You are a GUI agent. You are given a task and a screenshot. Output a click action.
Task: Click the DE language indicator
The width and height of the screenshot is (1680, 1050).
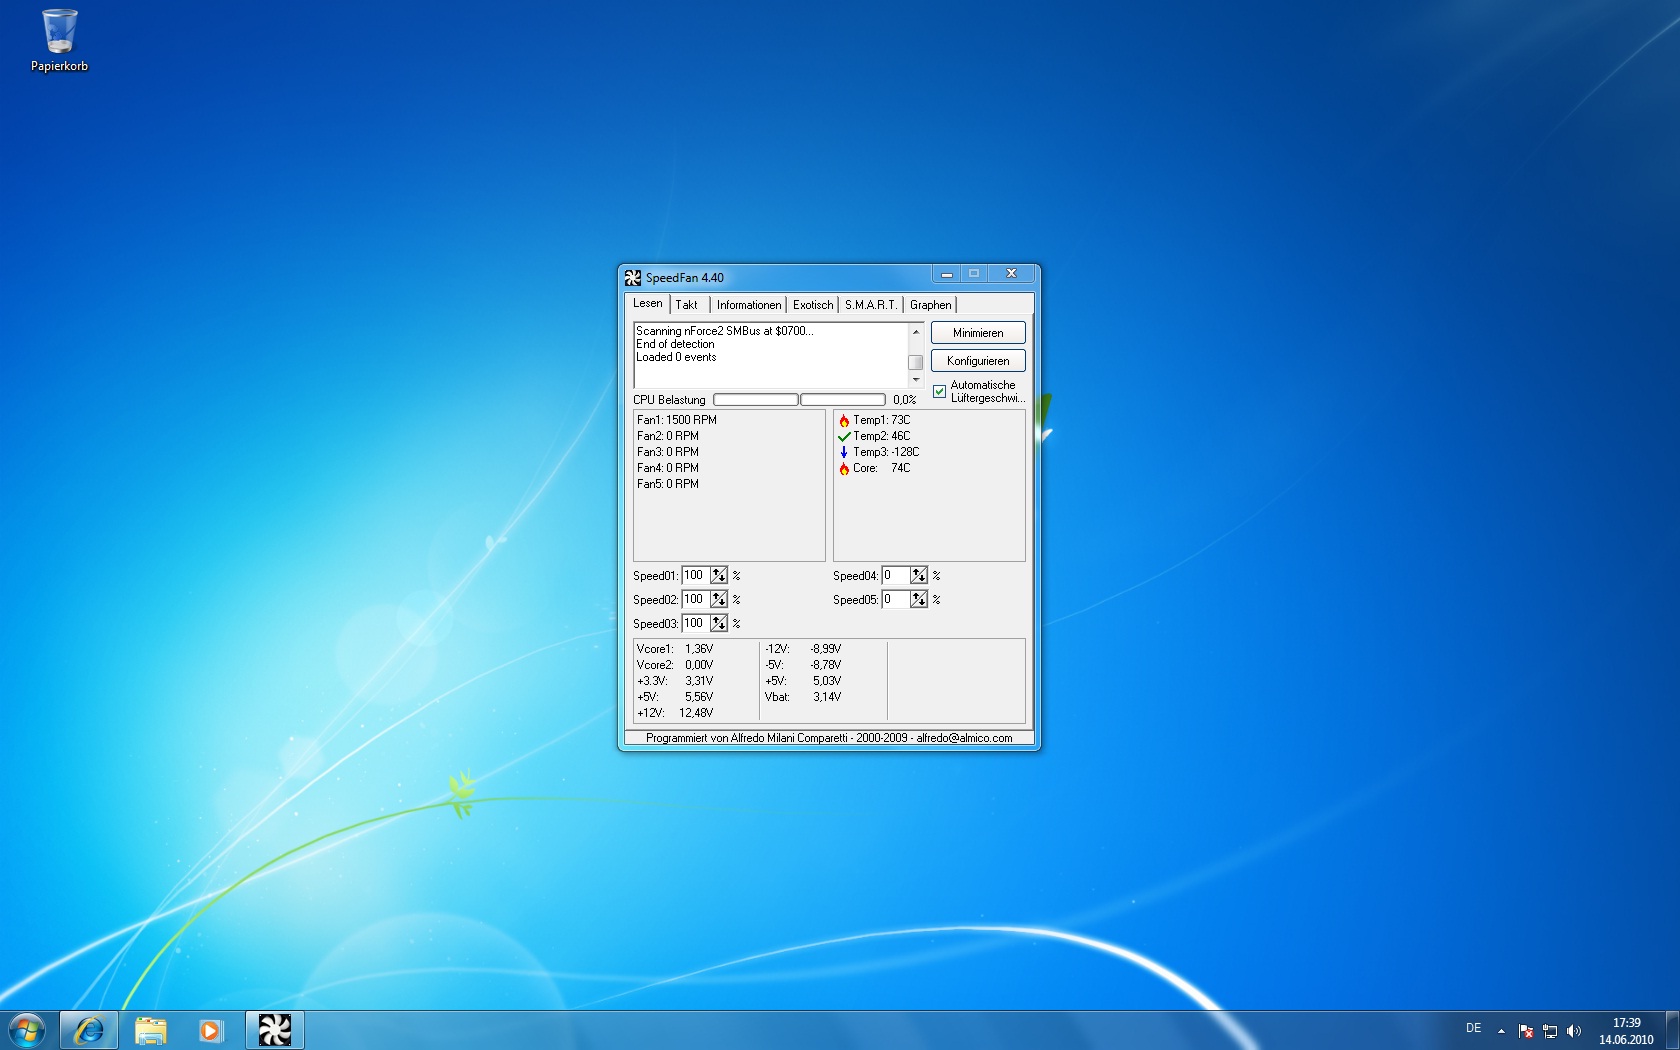[x=1473, y=1028]
